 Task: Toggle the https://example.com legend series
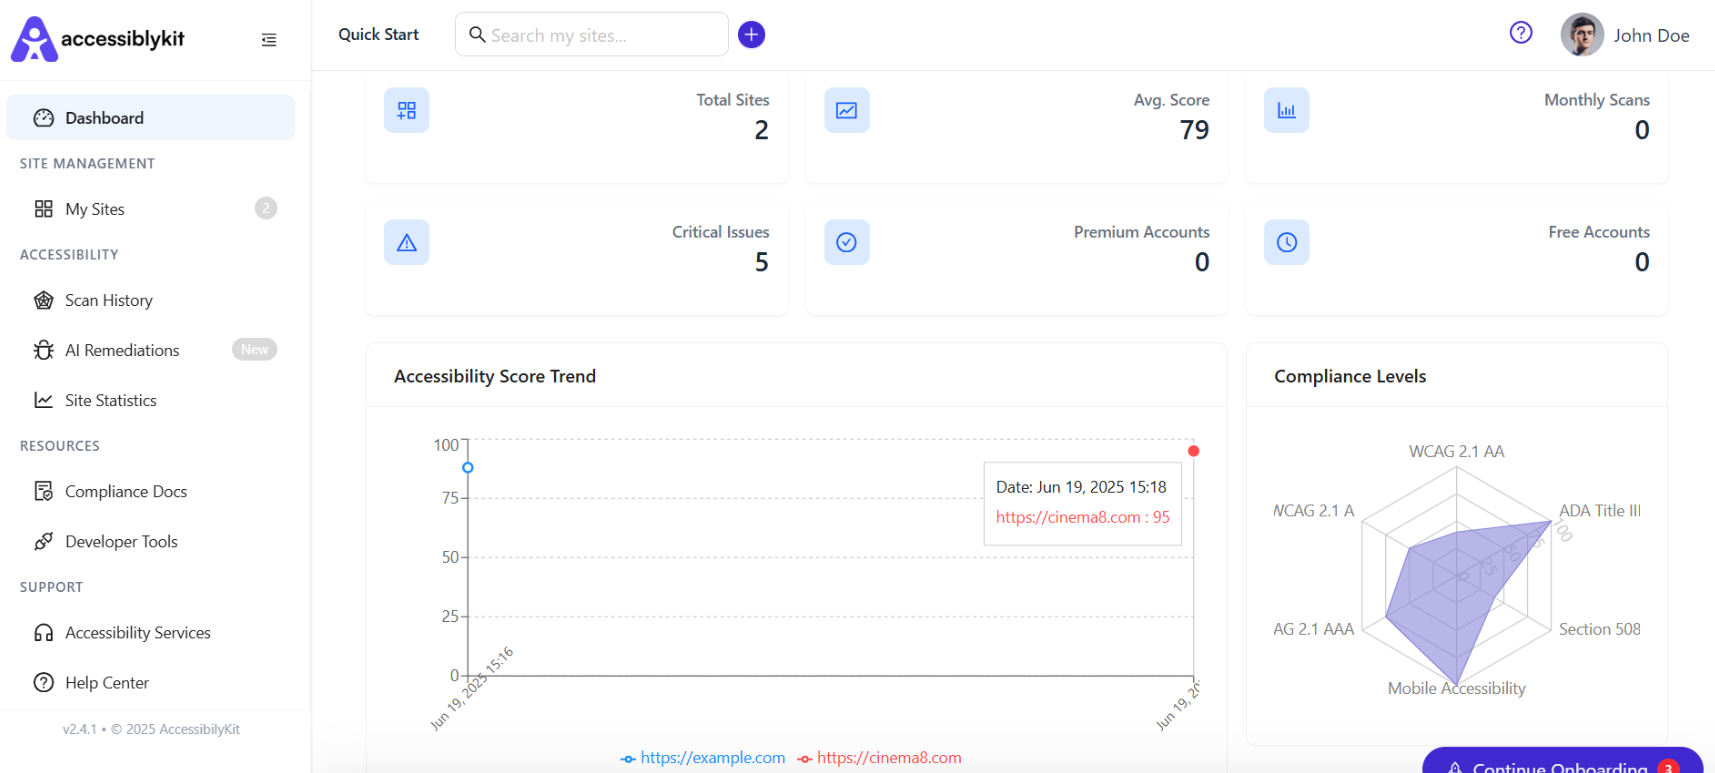703,758
